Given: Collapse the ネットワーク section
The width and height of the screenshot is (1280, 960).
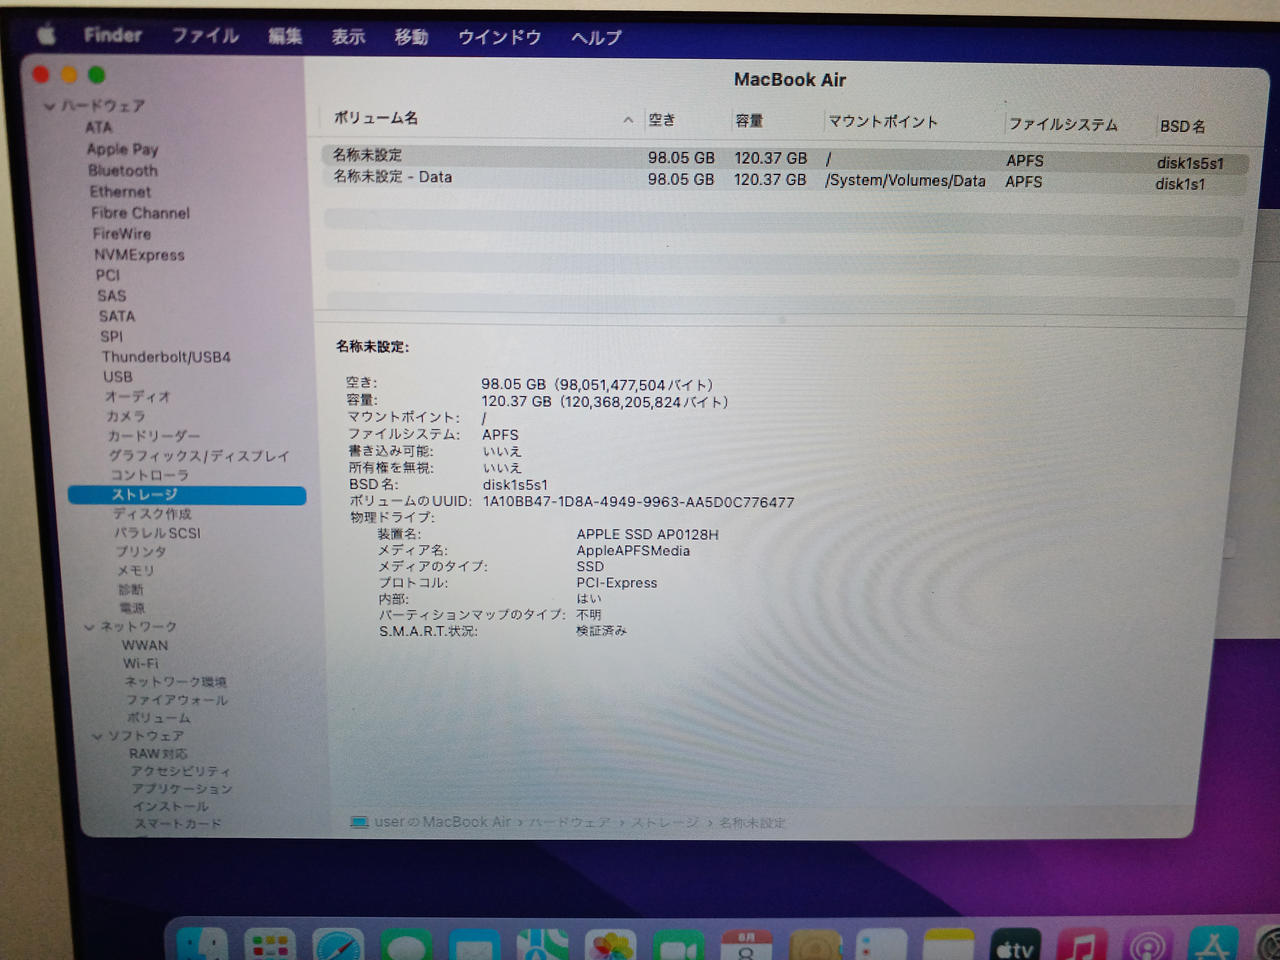Looking at the screenshot, I should [x=89, y=627].
